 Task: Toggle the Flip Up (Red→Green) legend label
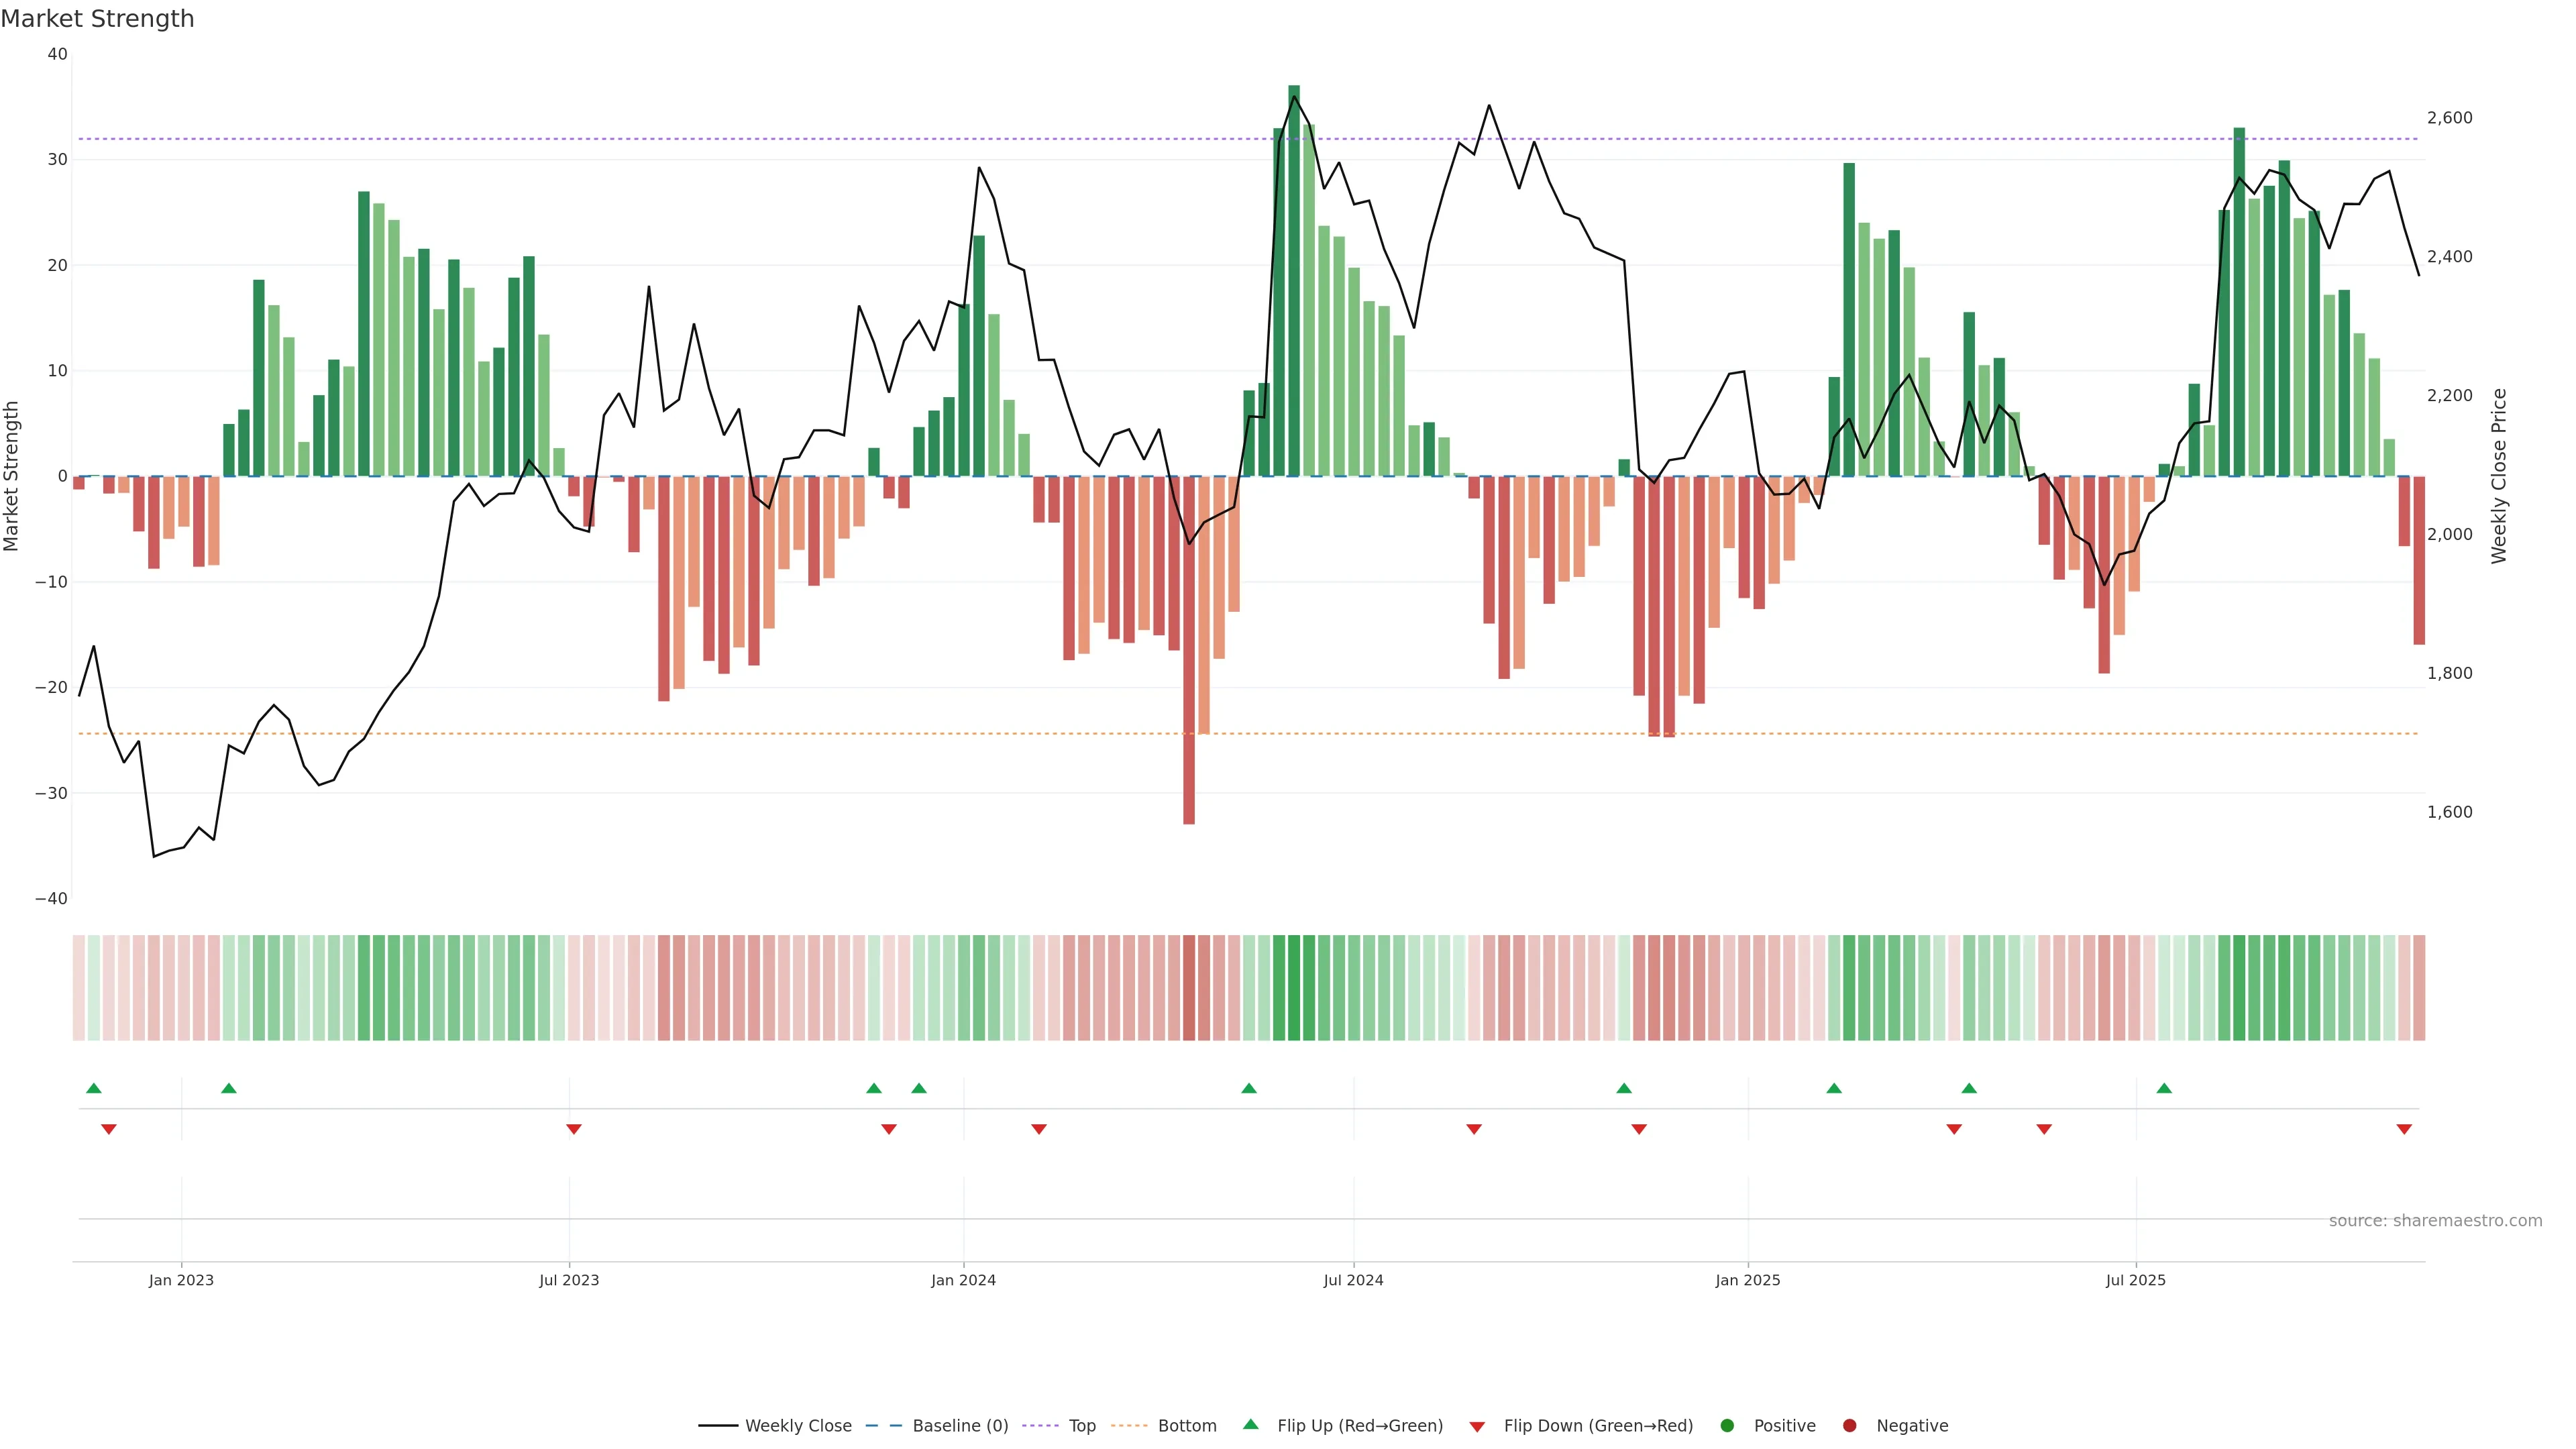pyautogui.click(x=1360, y=1426)
